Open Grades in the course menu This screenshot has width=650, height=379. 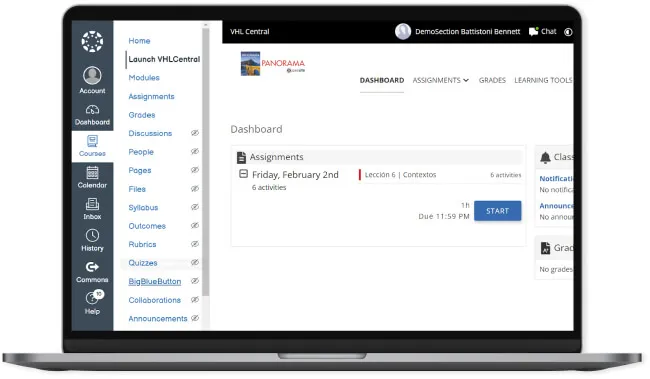(x=142, y=115)
